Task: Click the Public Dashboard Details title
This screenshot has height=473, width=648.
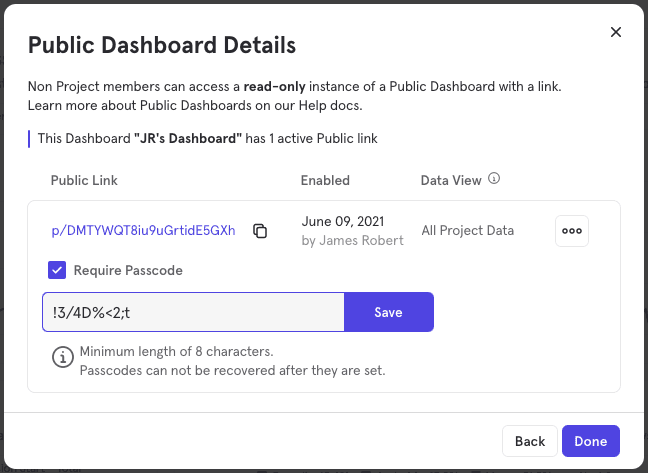Action: [162, 45]
